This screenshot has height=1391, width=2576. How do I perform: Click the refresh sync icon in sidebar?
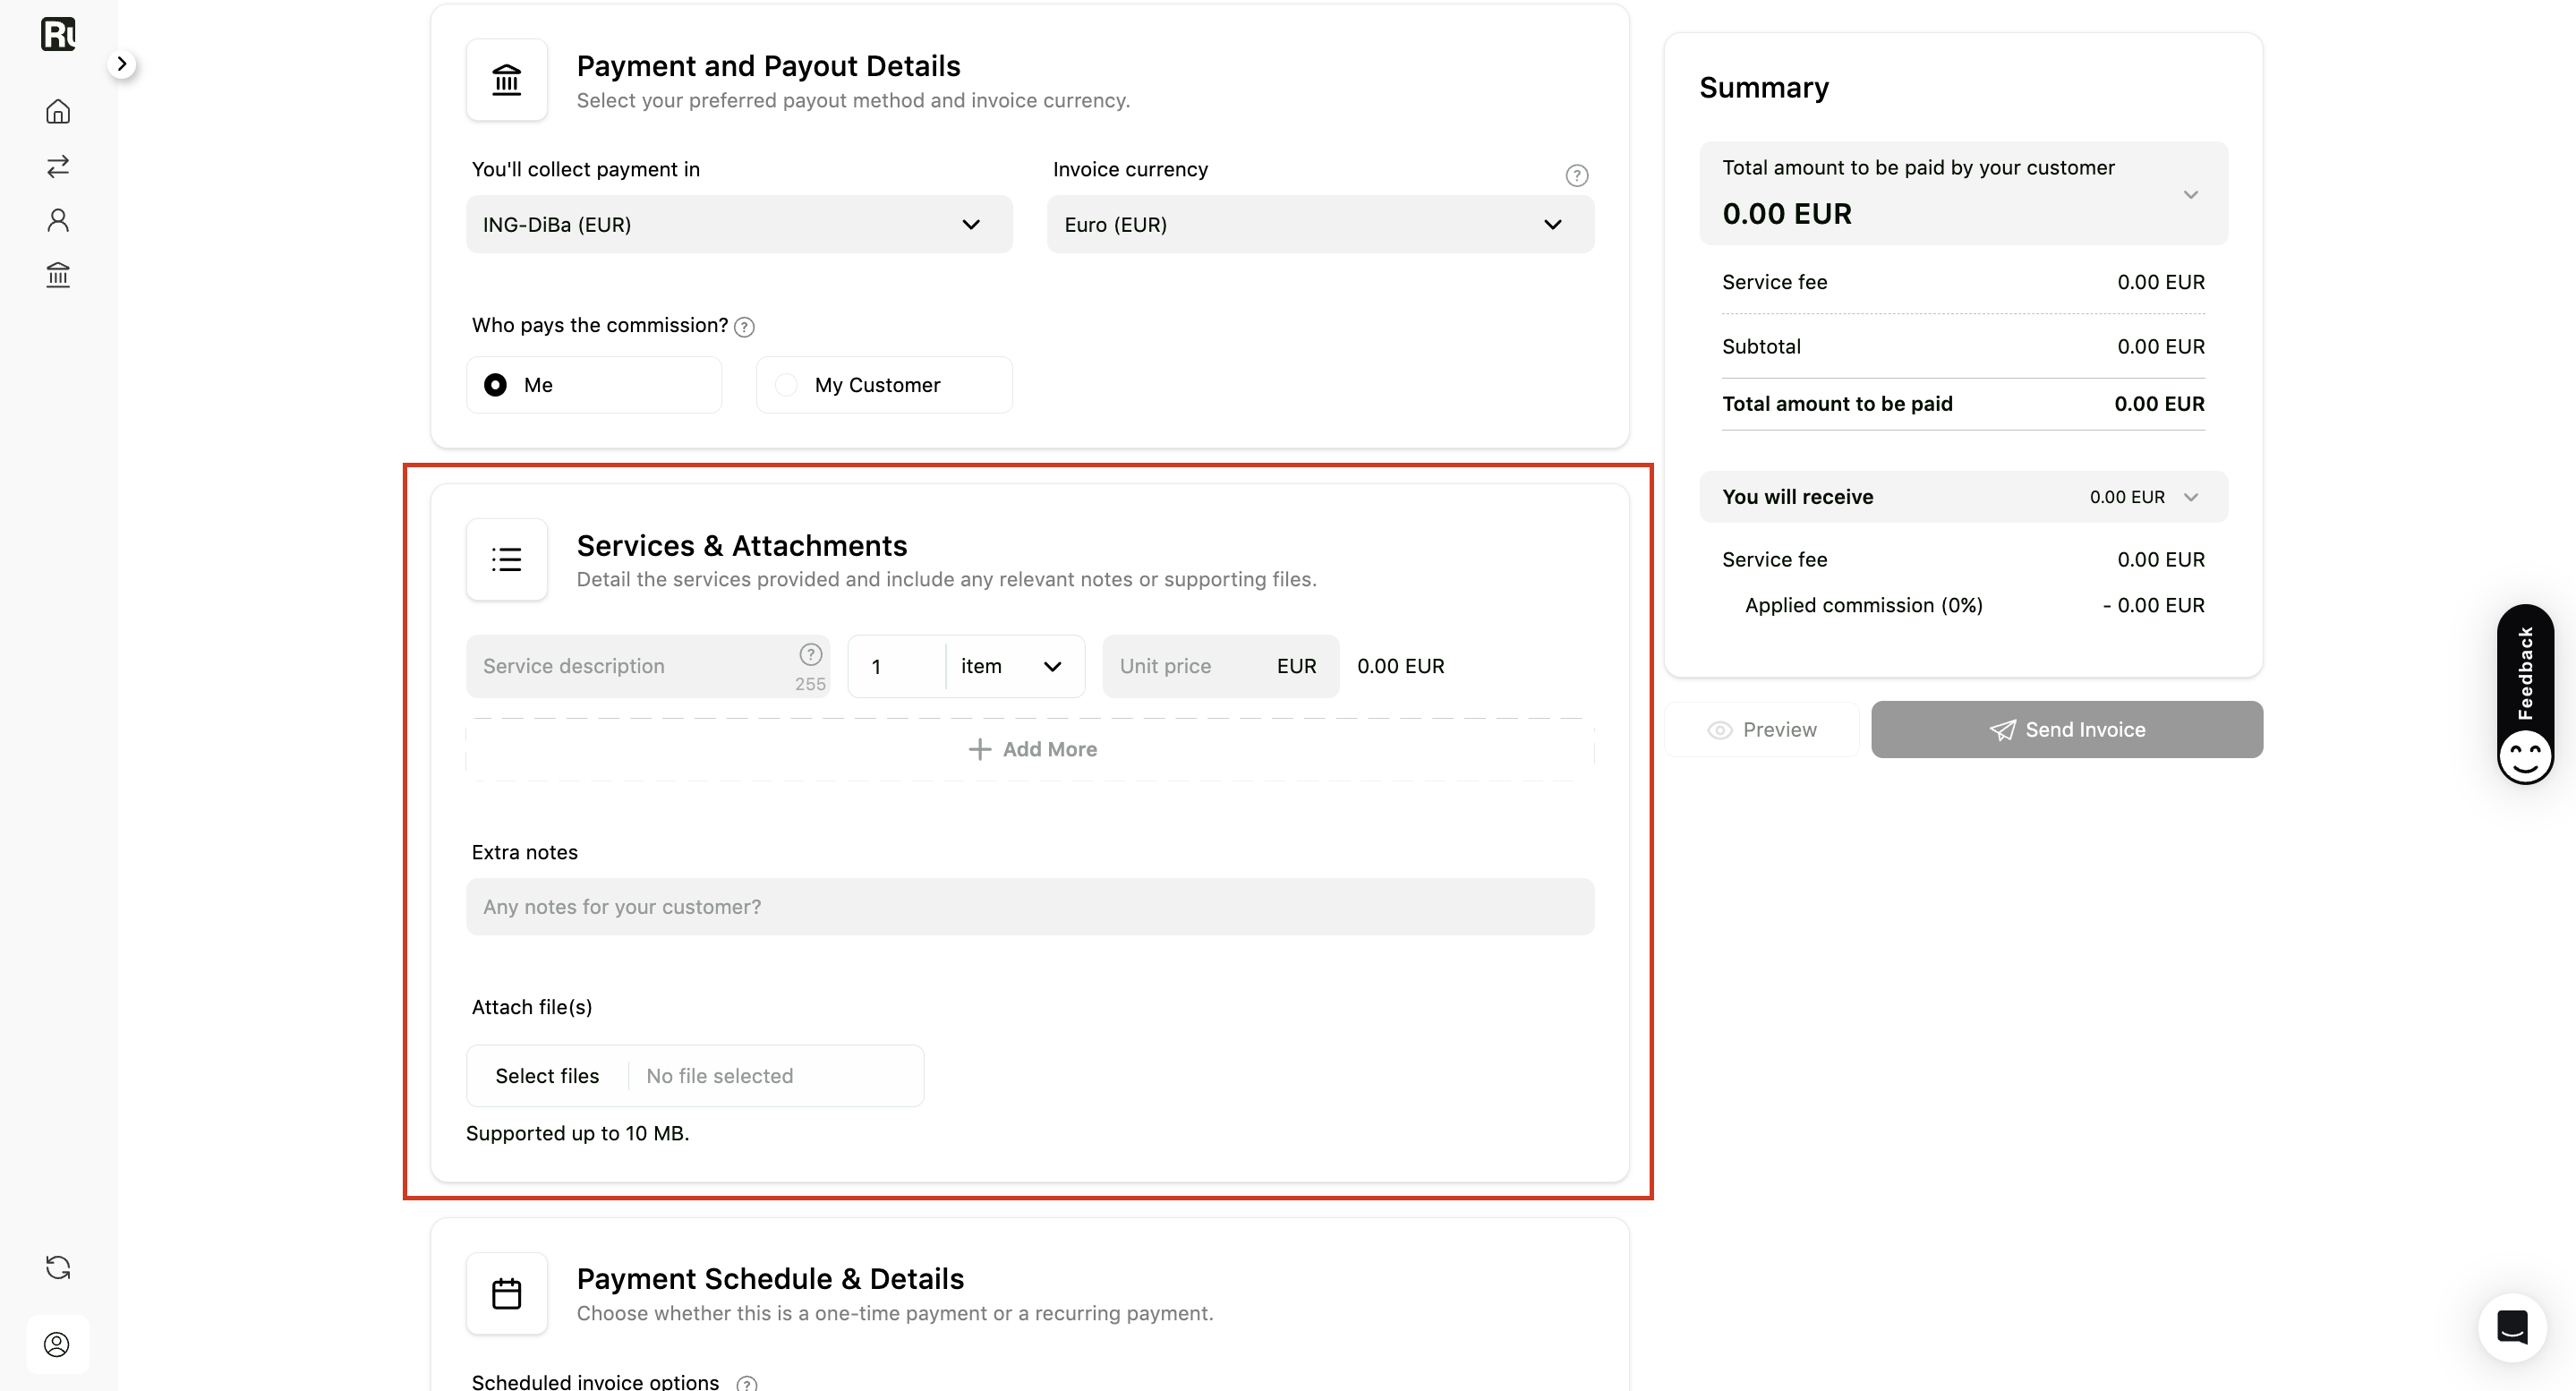pos(58,1267)
